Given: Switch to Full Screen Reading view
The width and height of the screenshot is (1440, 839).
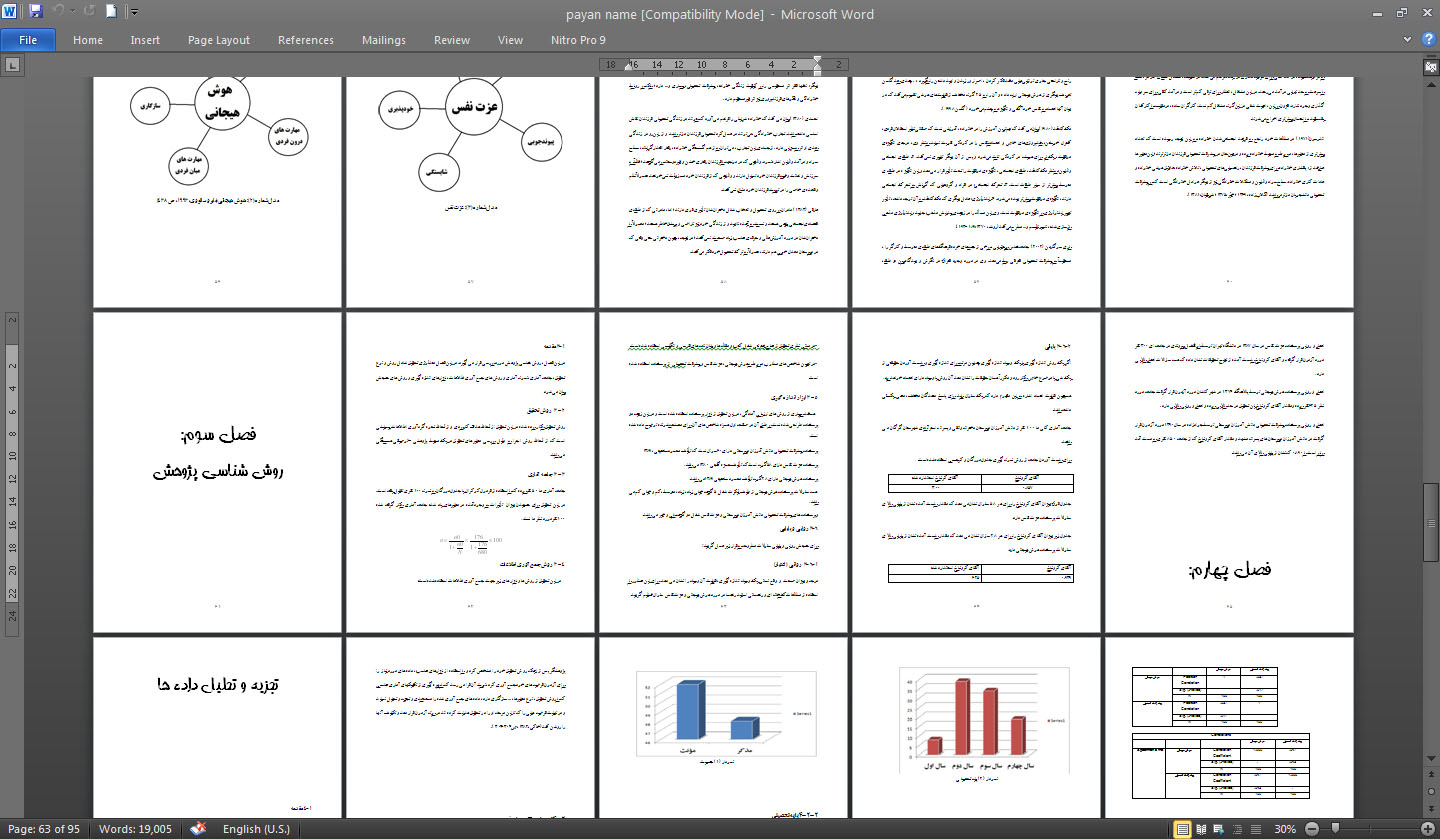Looking at the screenshot, I should [x=1202, y=829].
